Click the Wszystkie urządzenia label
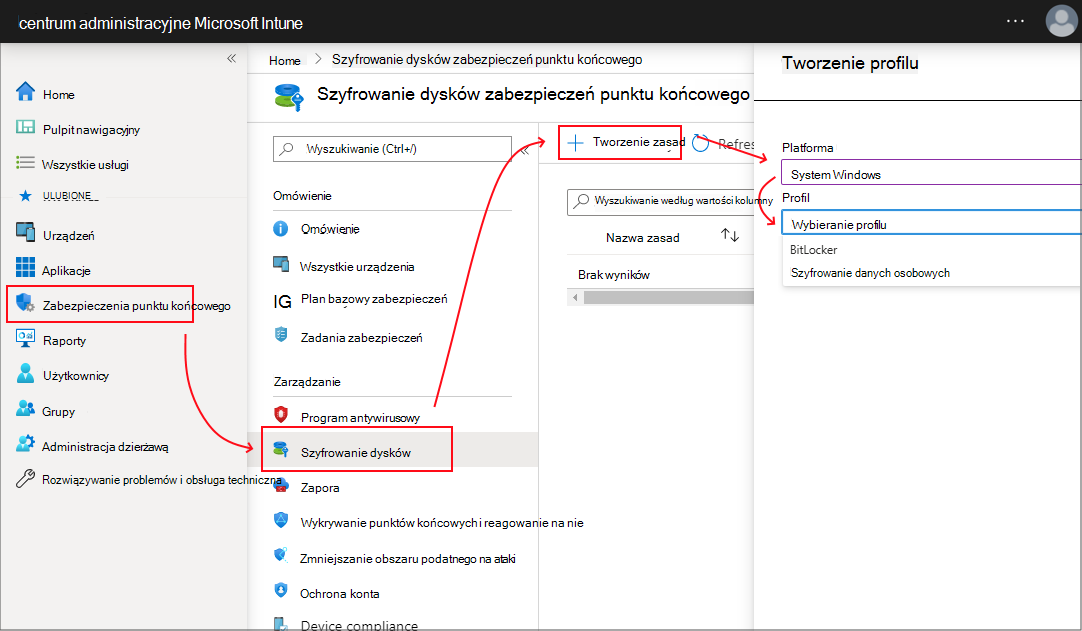1082x631 pixels. [x=357, y=266]
